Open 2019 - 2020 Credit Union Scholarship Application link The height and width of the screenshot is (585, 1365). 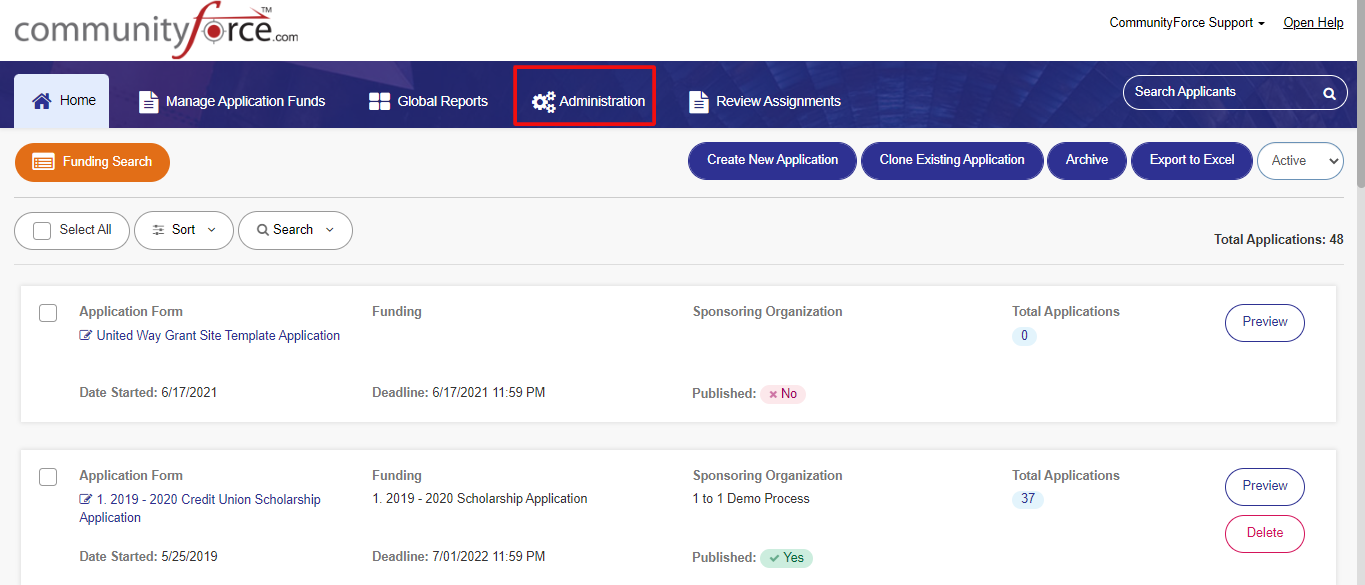pos(200,509)
